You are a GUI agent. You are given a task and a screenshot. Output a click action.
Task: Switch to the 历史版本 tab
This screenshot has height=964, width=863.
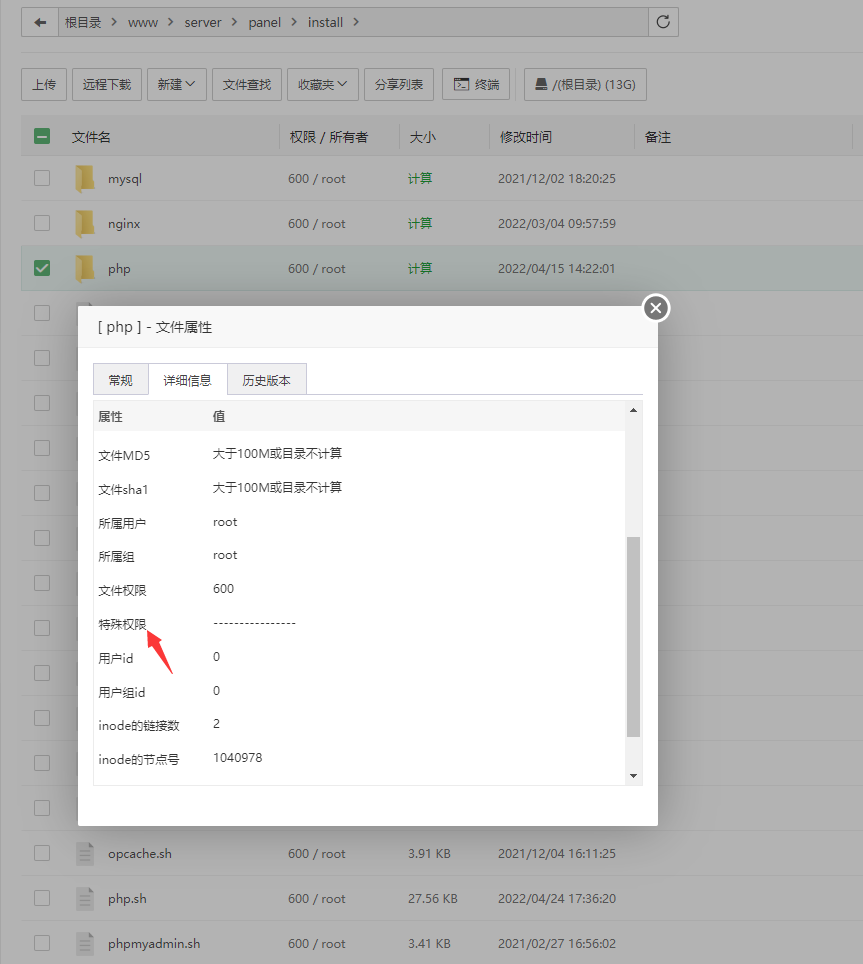pos(266,380)
